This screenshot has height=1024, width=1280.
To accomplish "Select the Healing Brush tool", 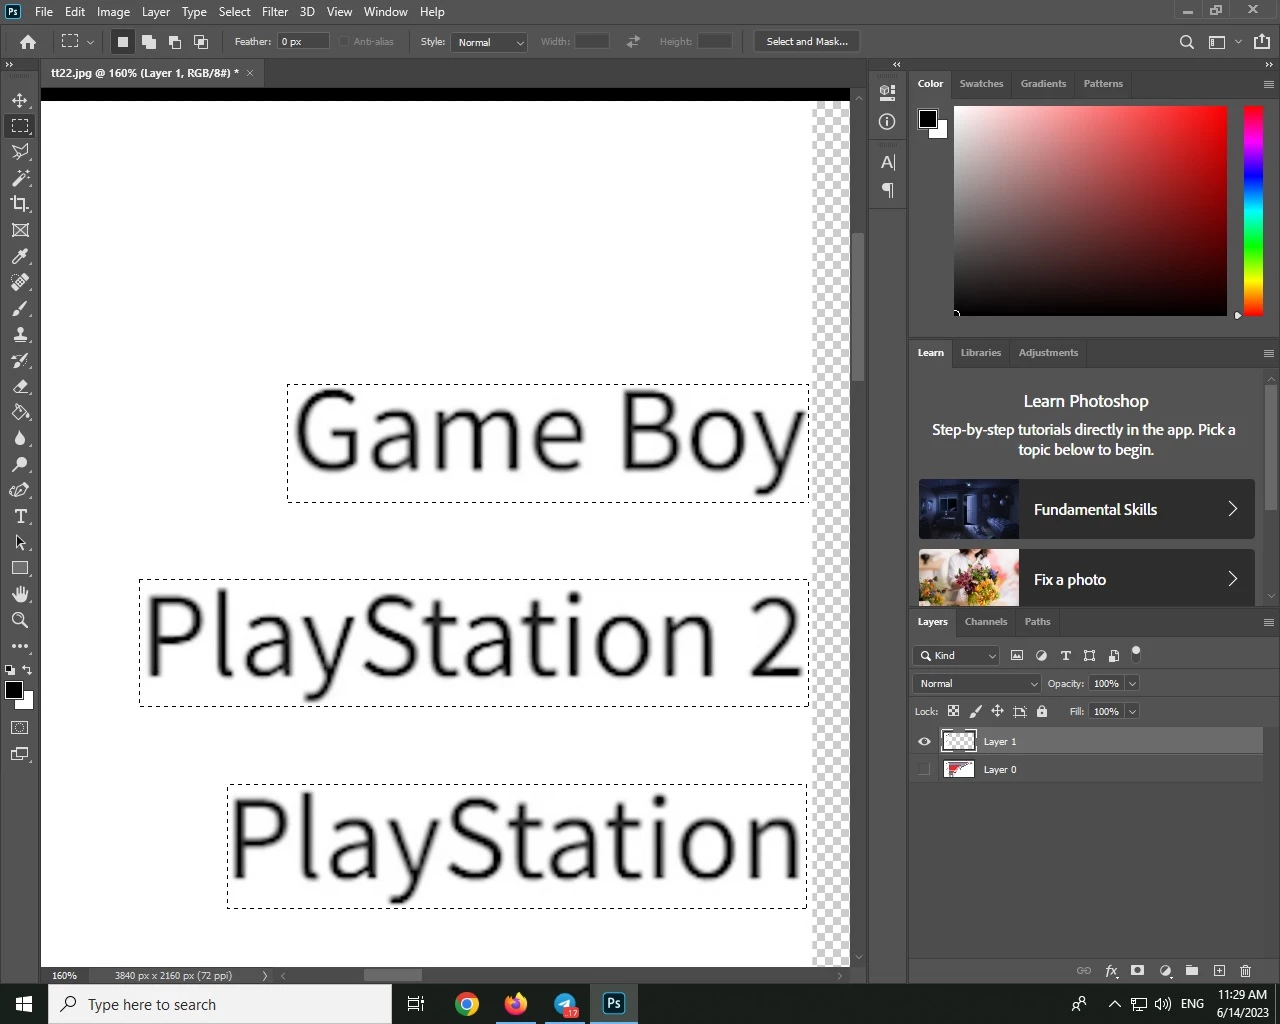I will (x=20, y=282).
